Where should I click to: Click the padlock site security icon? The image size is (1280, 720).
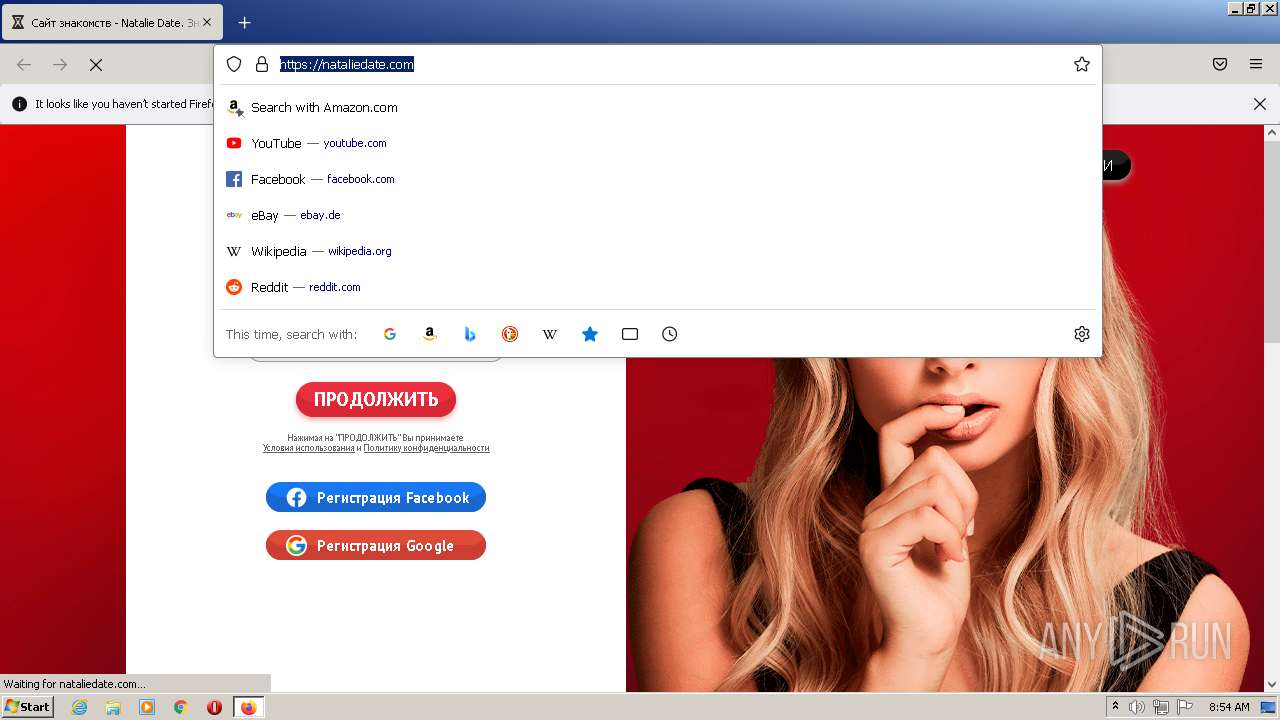[262, 64]
